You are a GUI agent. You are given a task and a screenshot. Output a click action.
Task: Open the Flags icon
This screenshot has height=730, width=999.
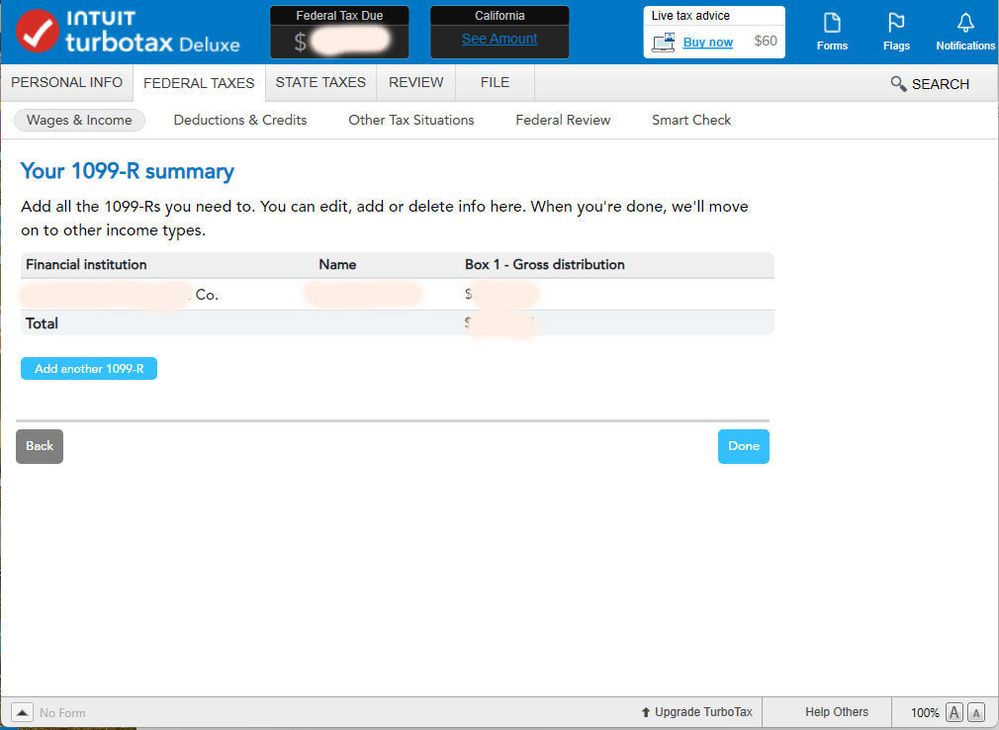pos(896,24)
